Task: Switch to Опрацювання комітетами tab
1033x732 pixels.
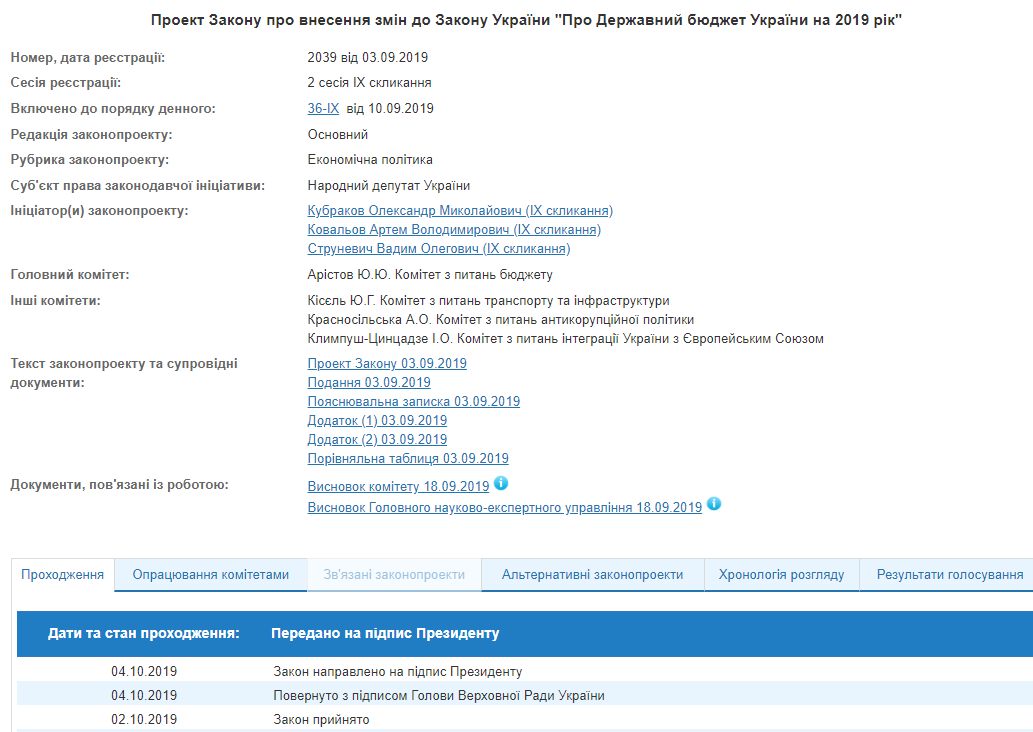Action: click(x=211, y=575)
